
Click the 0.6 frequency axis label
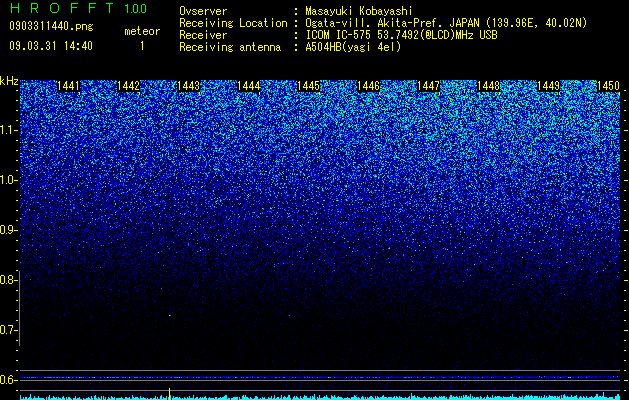(9, 380)
